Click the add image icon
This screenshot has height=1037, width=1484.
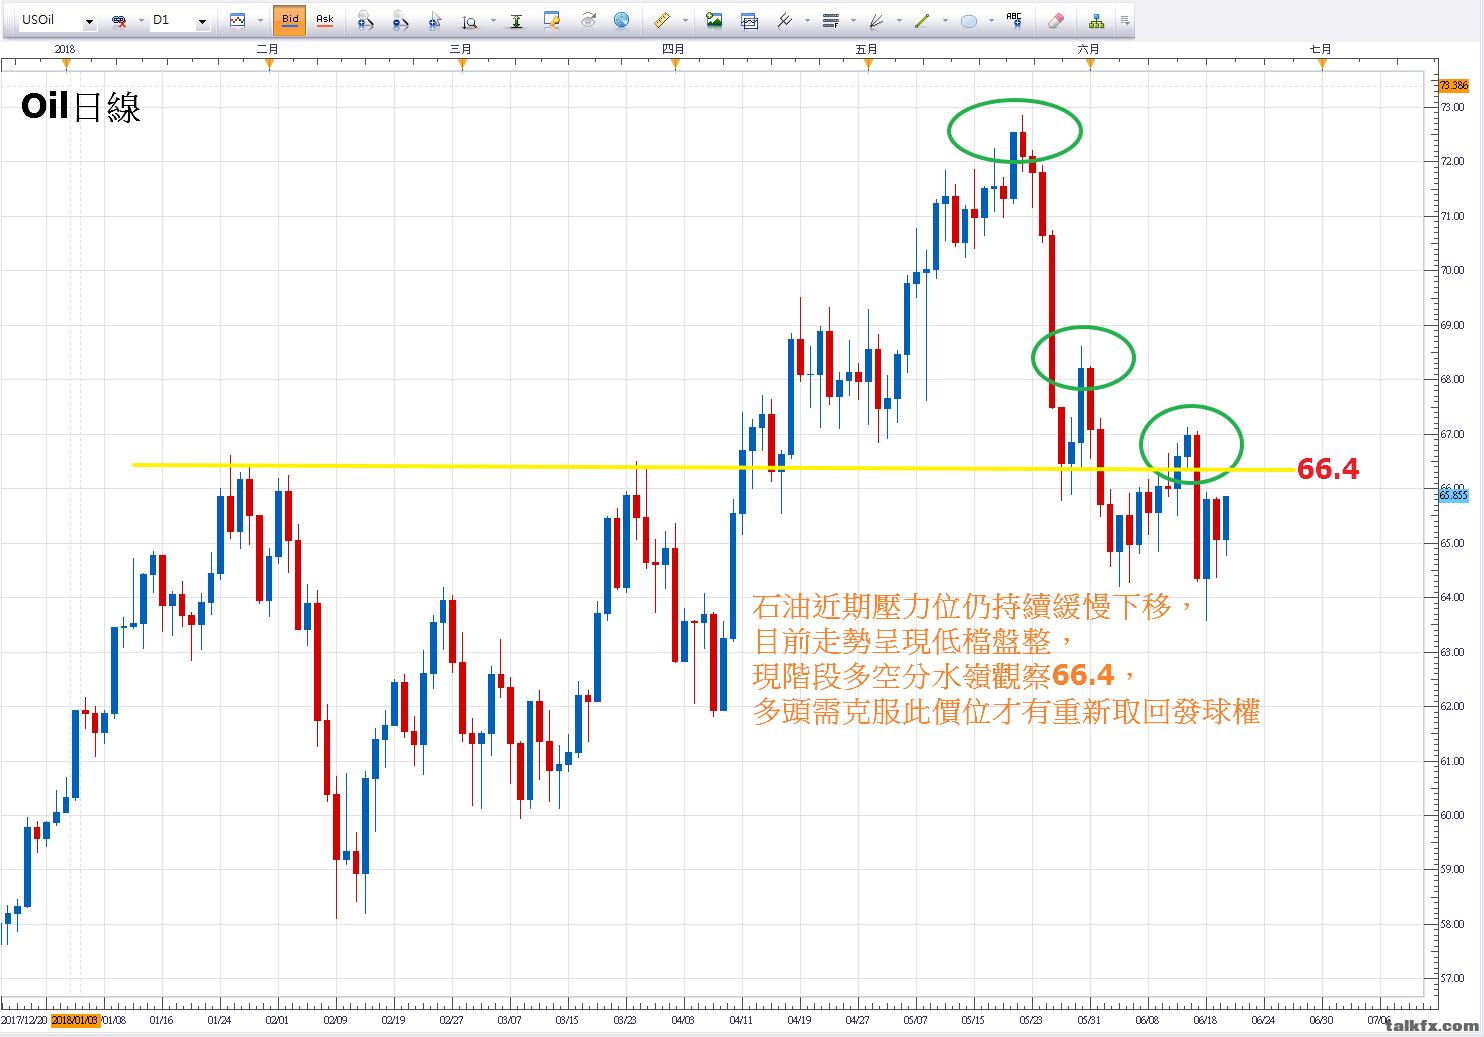click(x=713, y=19)
